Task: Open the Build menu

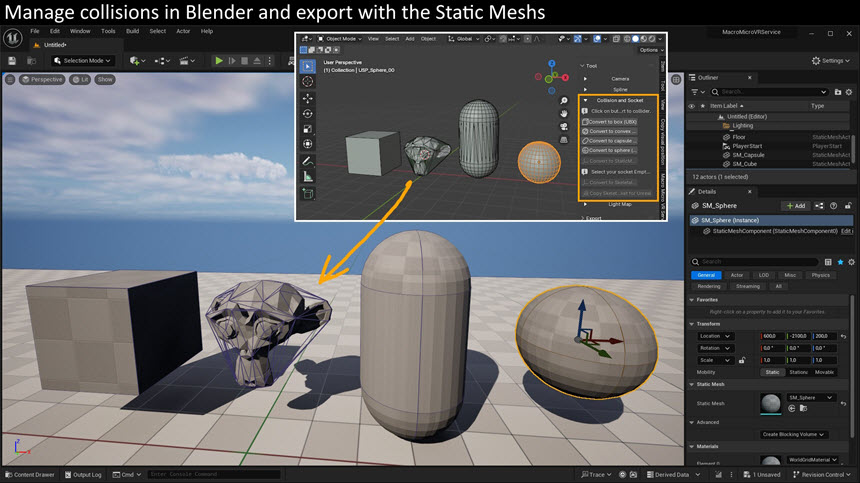Action: tap(132, 31)
